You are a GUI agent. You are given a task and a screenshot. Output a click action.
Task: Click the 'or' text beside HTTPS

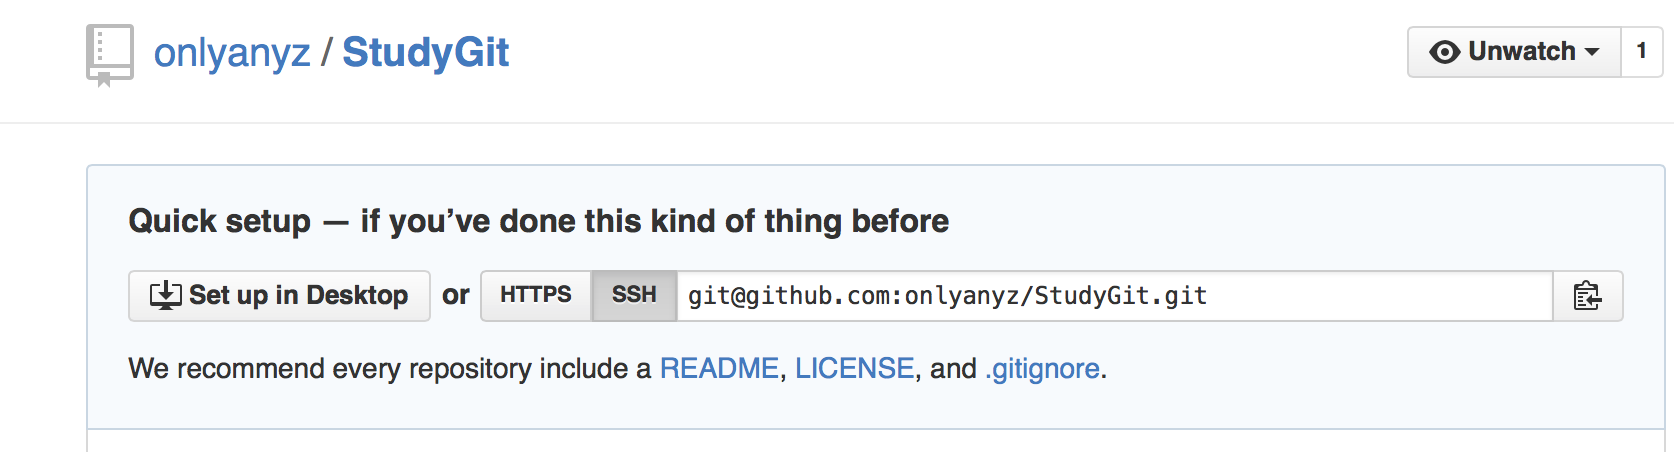(455, 296)
